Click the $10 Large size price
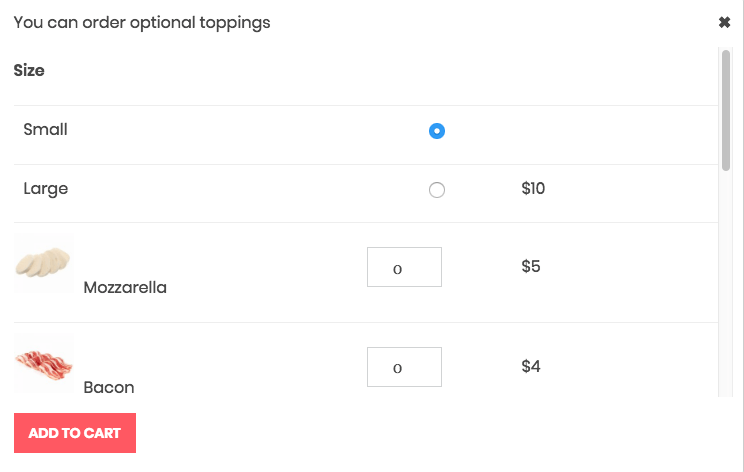Screen dimensions: 744x472 pyautogui.click(x=533, y=188)
